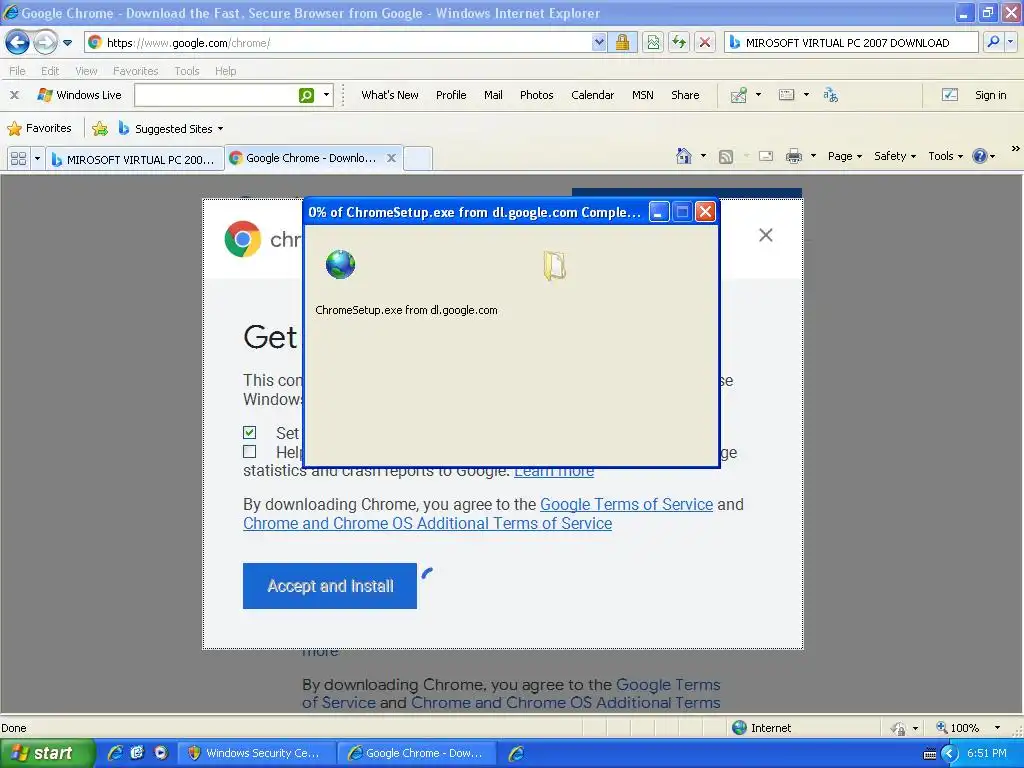Screen dimensions: 1024x768
Task: Expand the Safety menu dropdown
Action: pos(895,156)
